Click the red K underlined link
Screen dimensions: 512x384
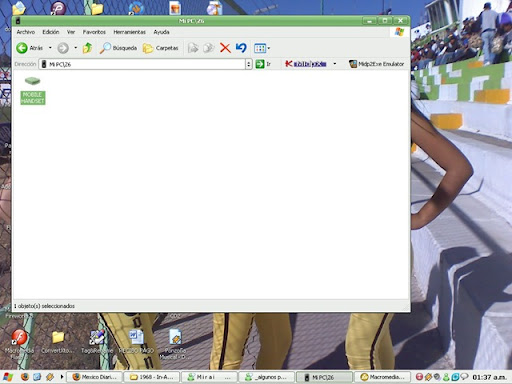[x=306, y=64]
